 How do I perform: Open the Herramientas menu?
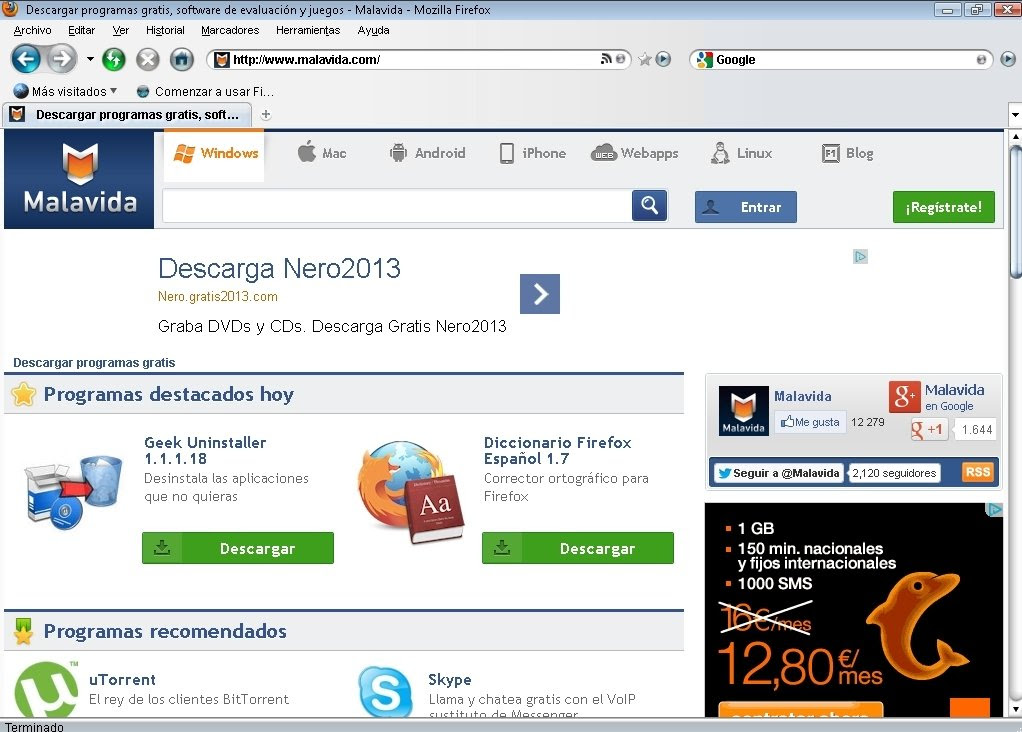(x=308, y=30)
